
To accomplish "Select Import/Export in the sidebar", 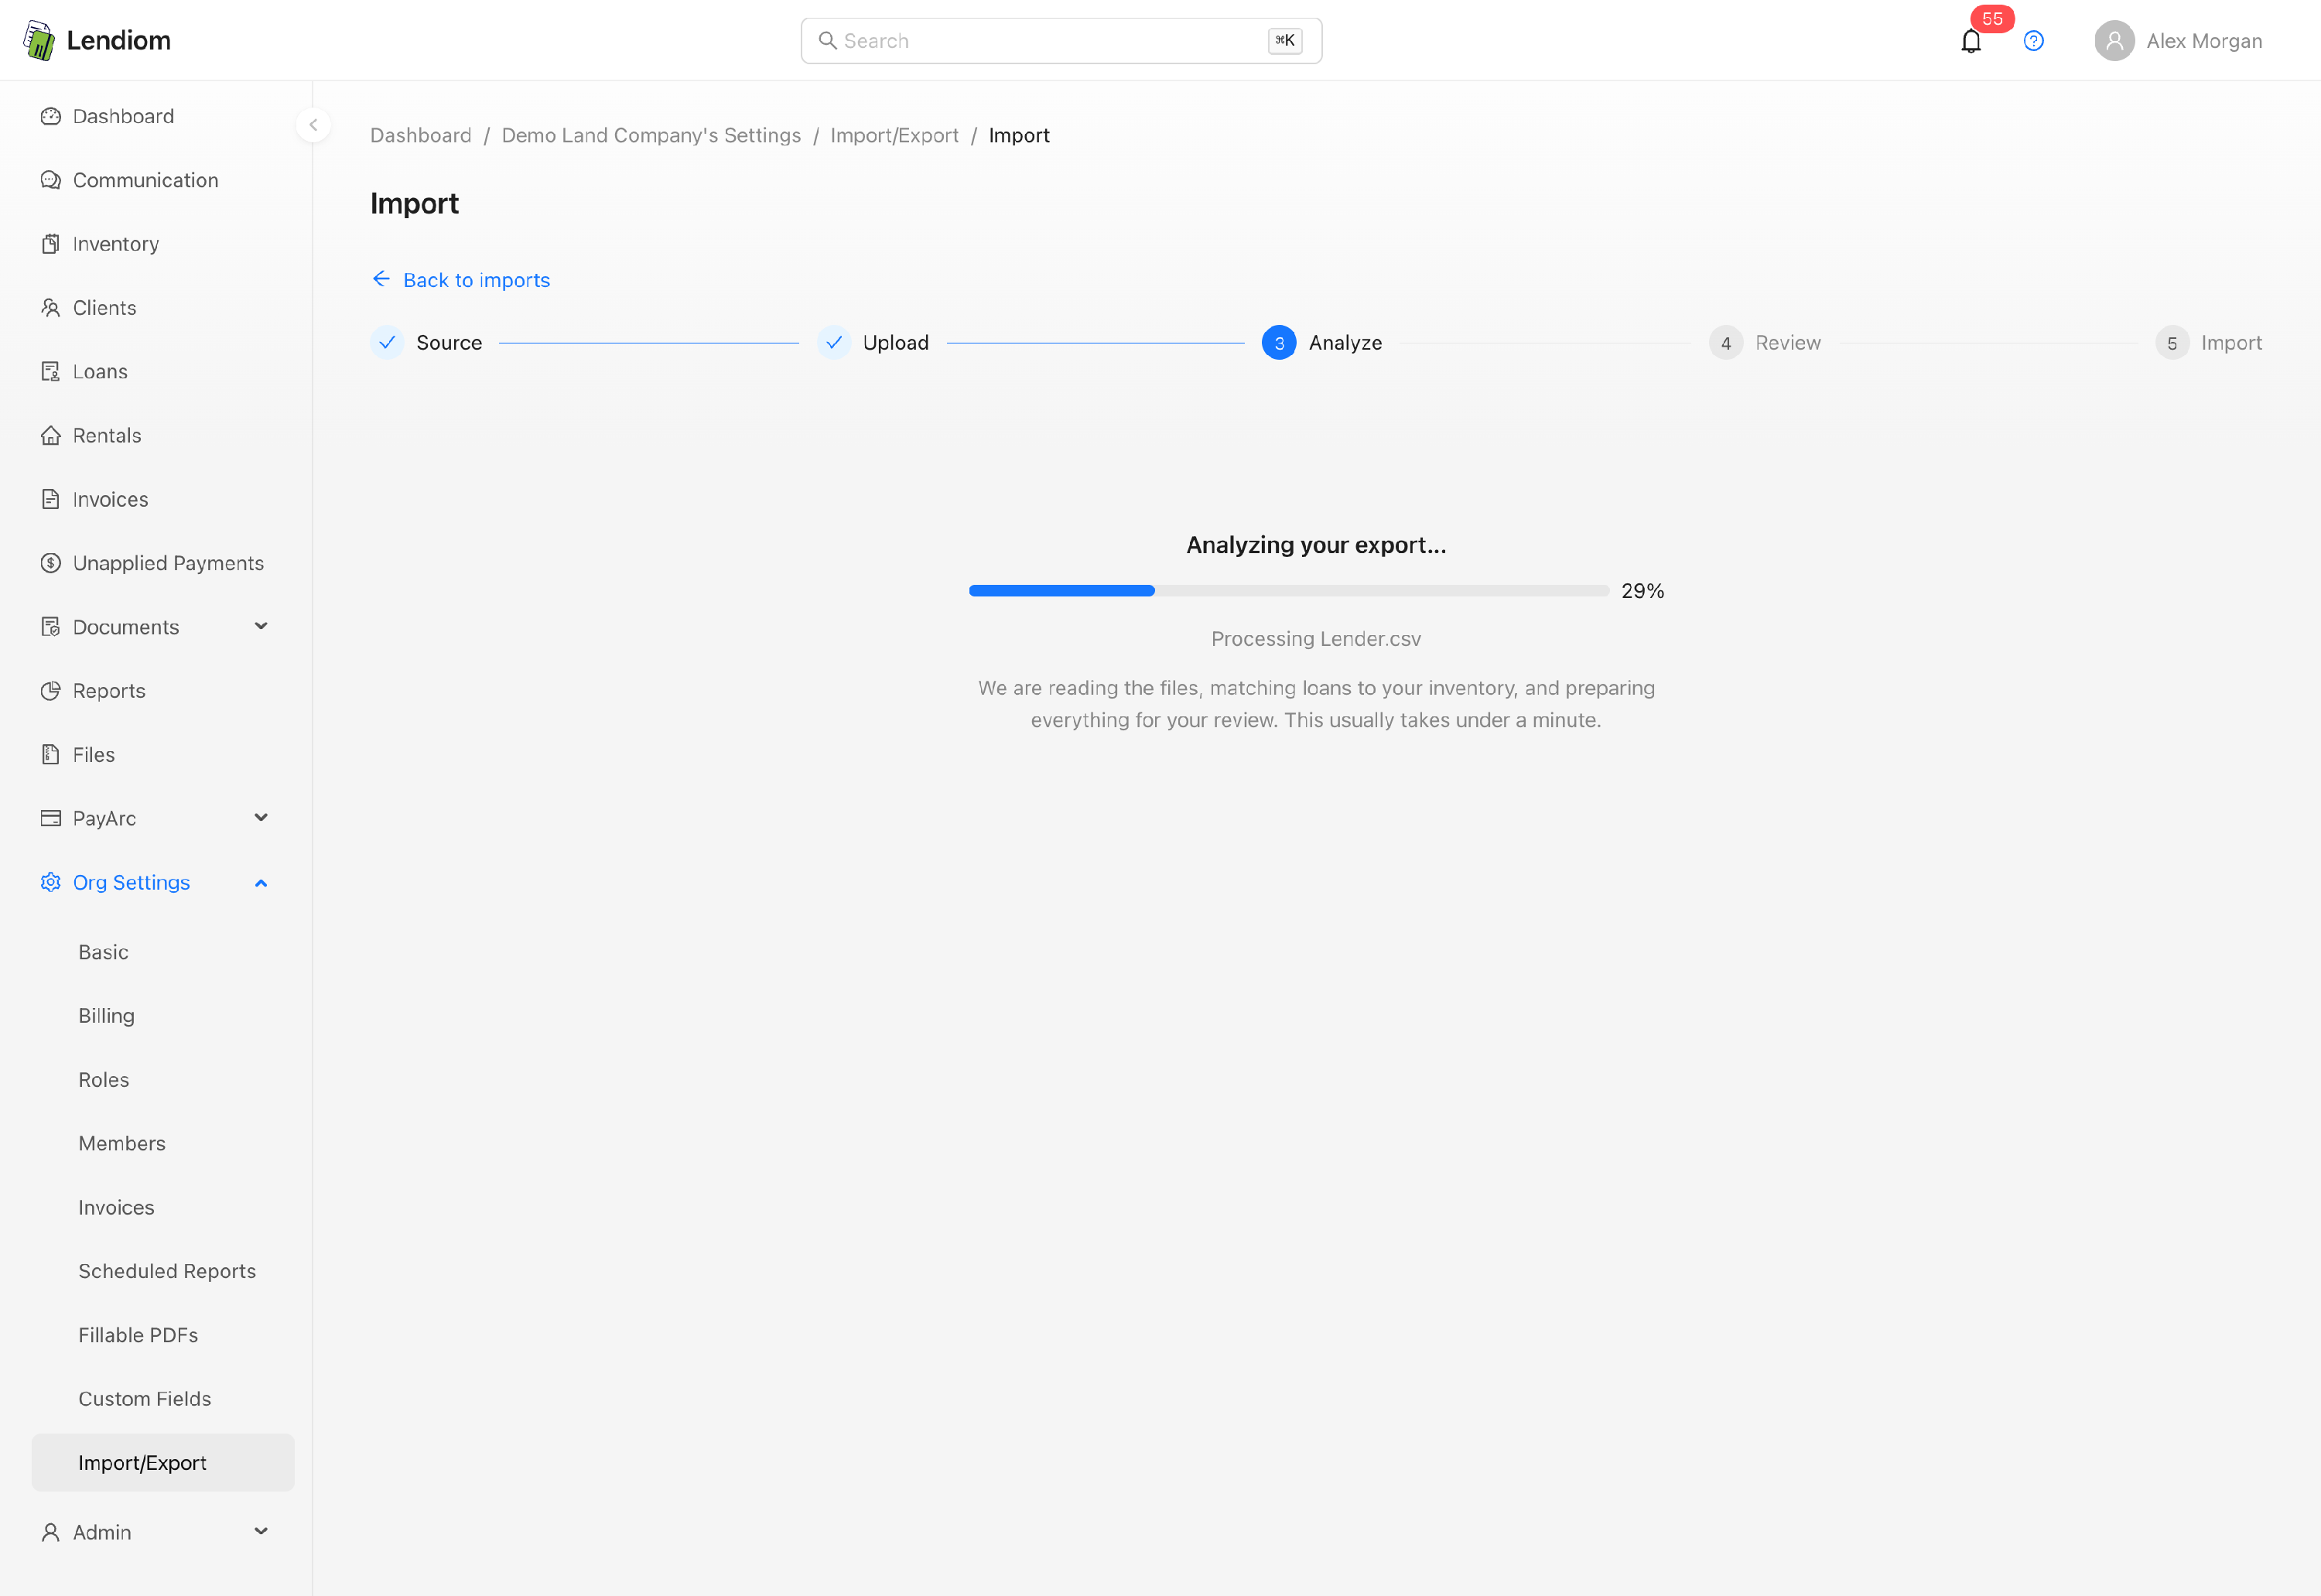I will click(x=163, y=1463).
